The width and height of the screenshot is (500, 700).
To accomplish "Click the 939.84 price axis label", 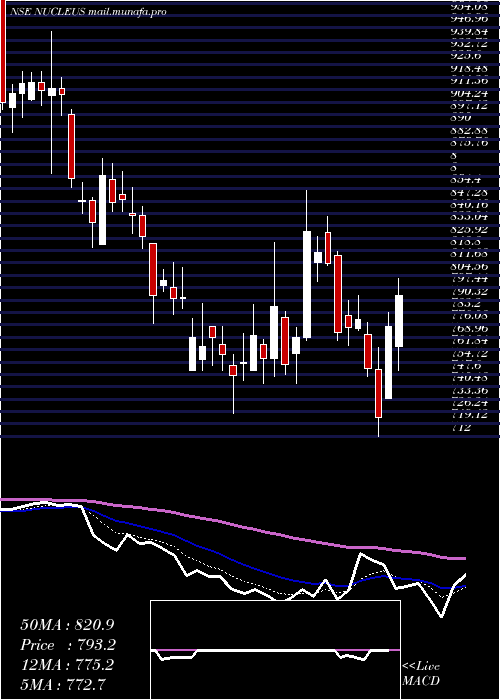I will (x=471, y=32).
